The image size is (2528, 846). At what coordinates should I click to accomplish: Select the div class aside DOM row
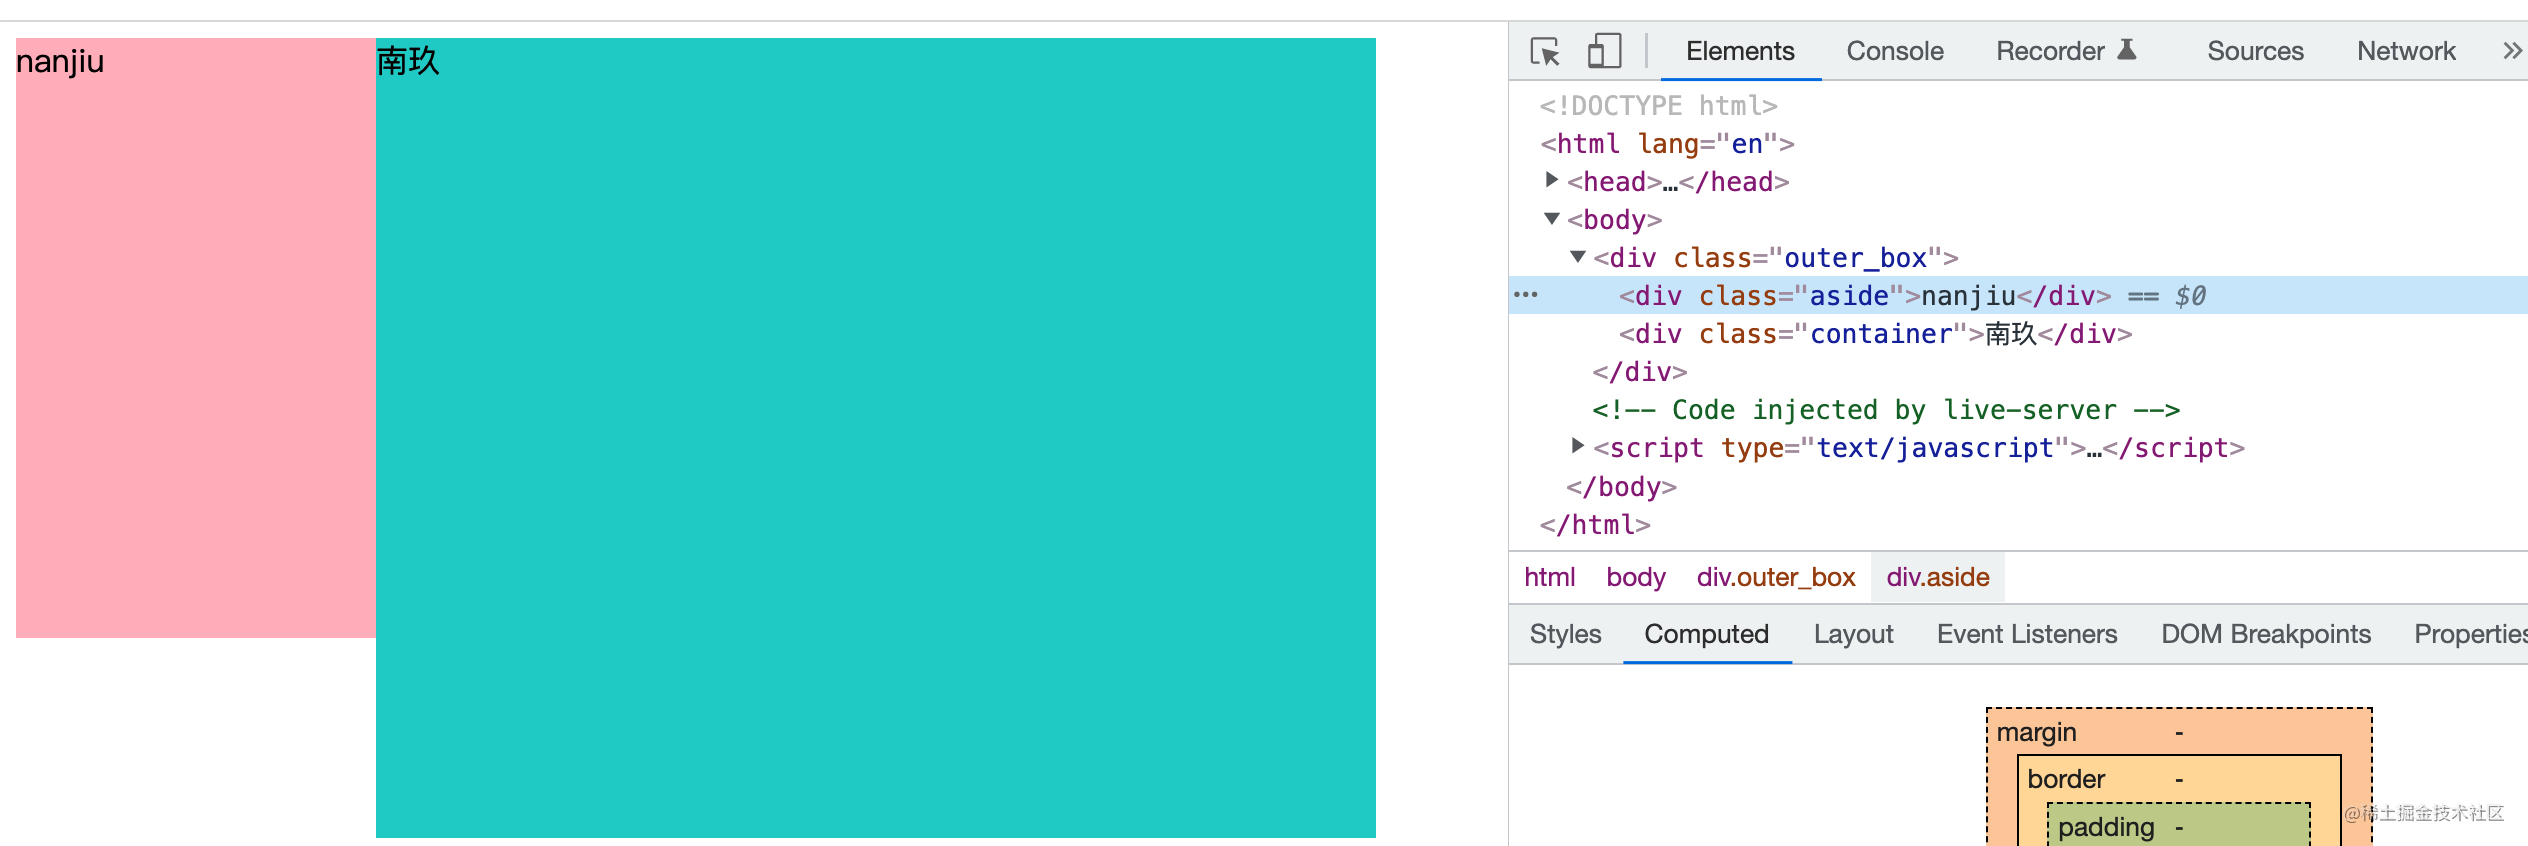(2018, 295)
